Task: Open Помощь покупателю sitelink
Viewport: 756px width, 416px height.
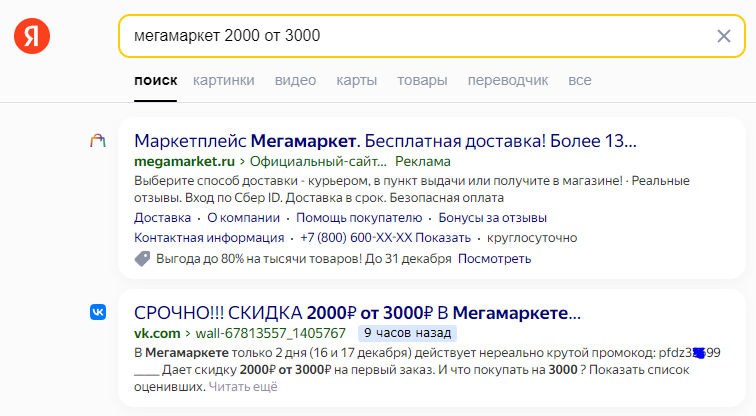Action: tap(359, 218)
